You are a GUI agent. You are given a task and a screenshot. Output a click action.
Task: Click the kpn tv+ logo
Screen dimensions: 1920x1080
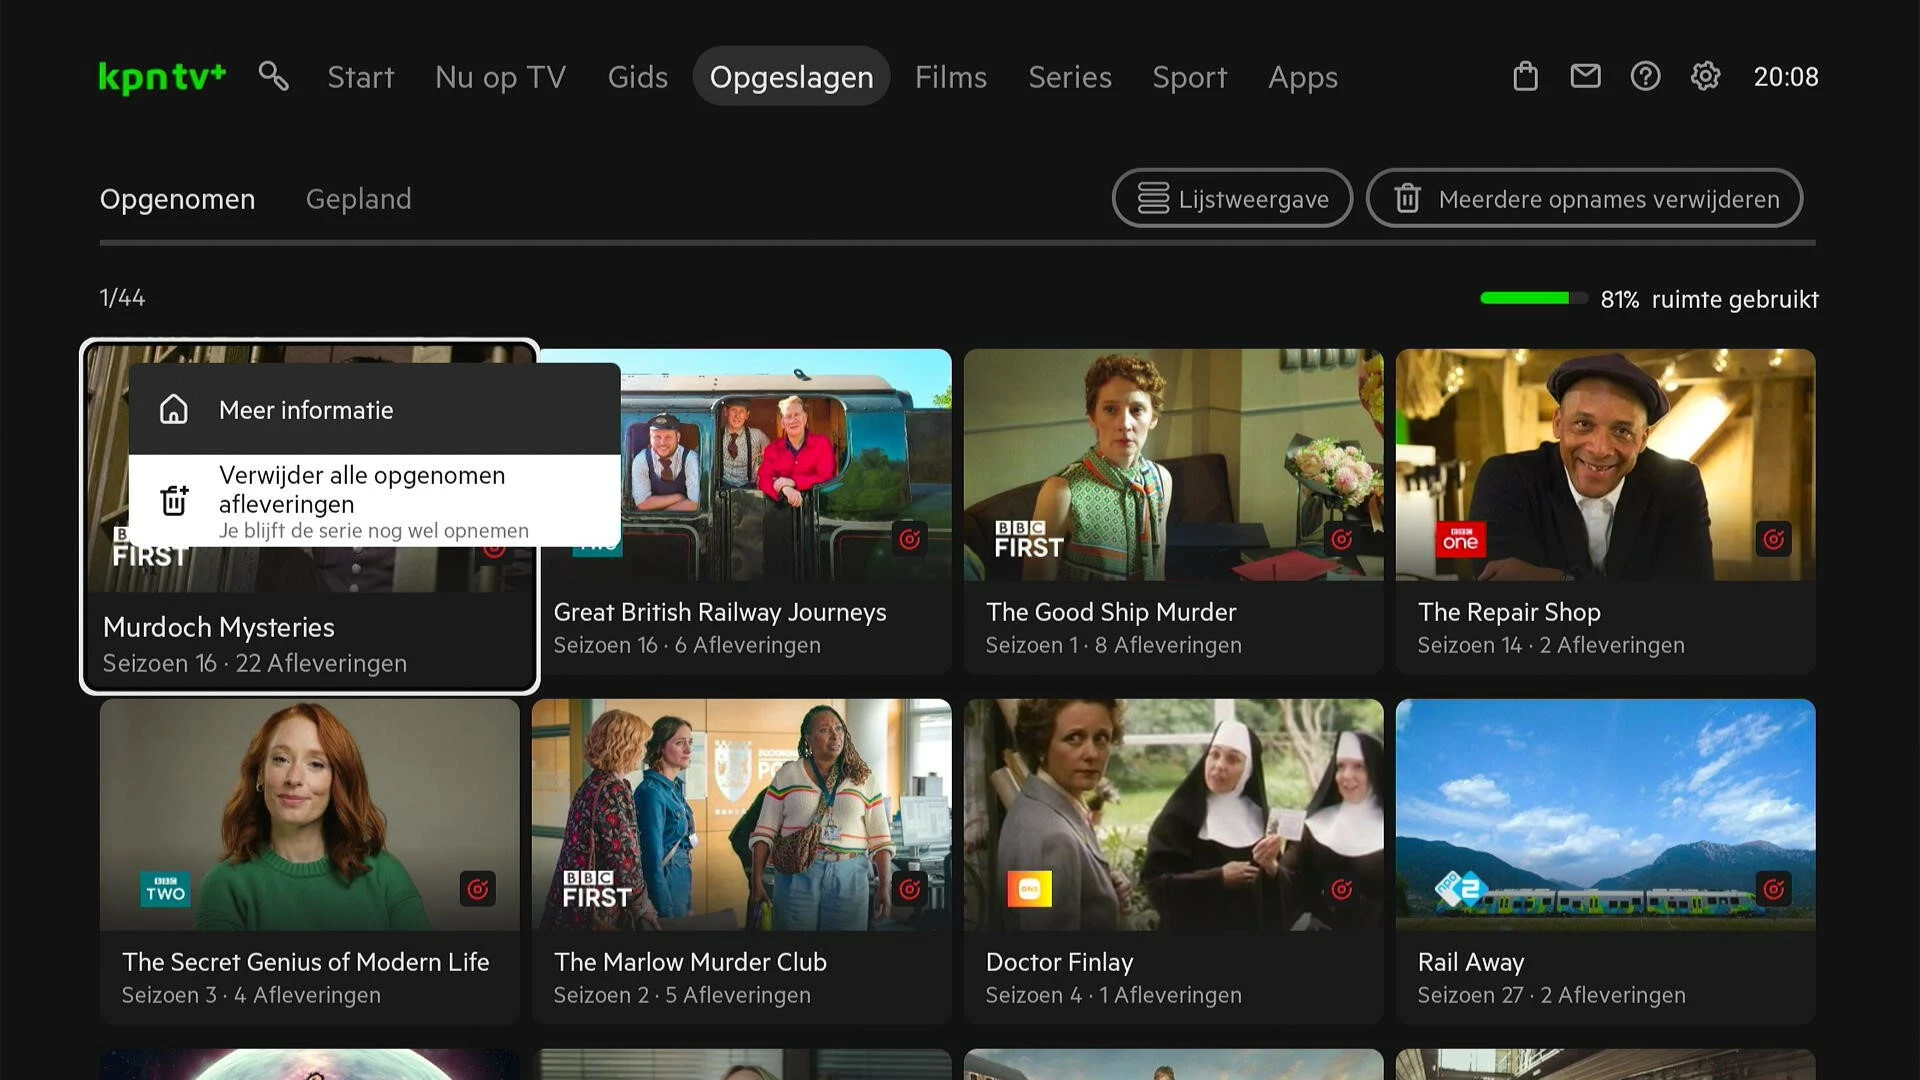point(162,77)
